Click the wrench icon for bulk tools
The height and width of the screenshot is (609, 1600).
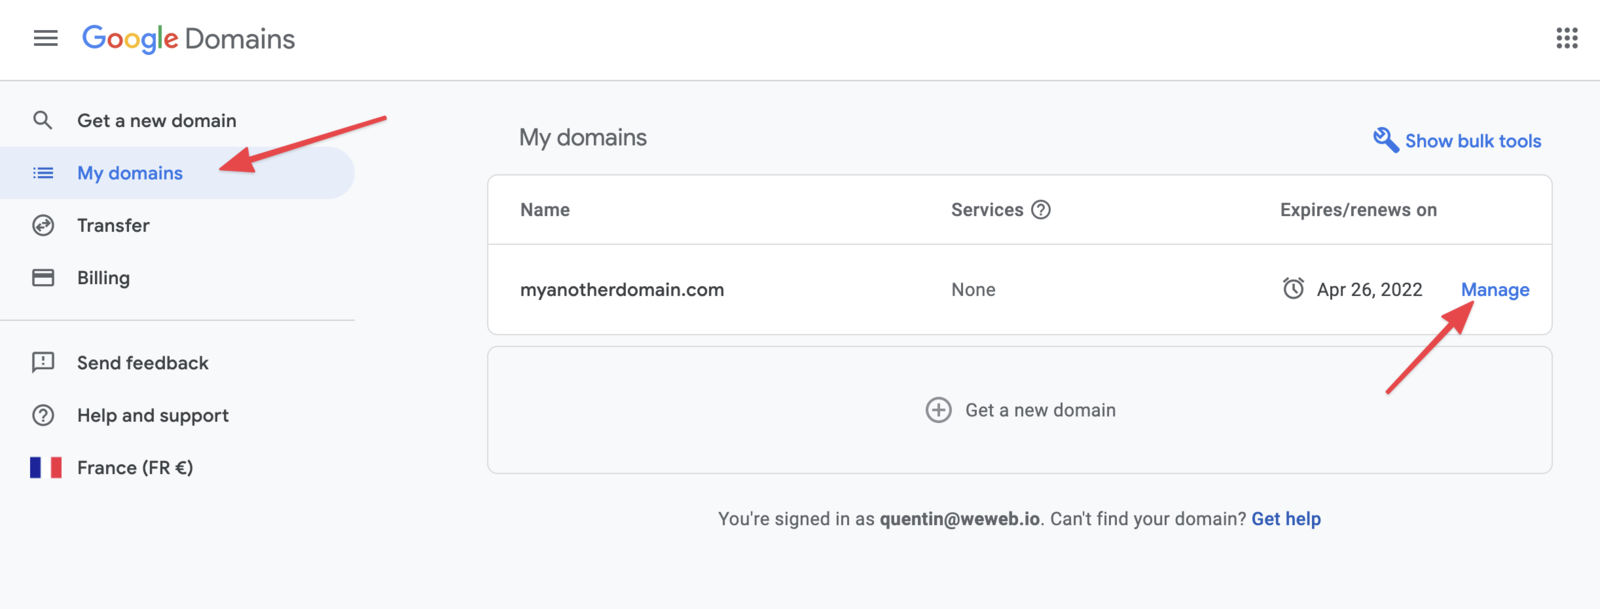tap(1385, 140)
